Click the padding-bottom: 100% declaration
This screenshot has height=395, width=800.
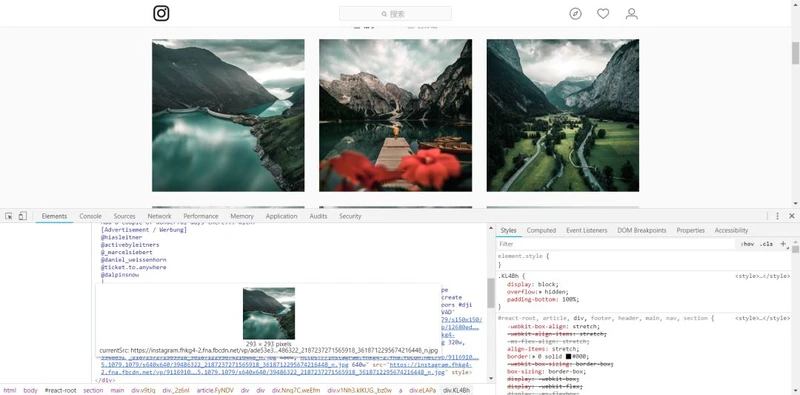(543, 299)
